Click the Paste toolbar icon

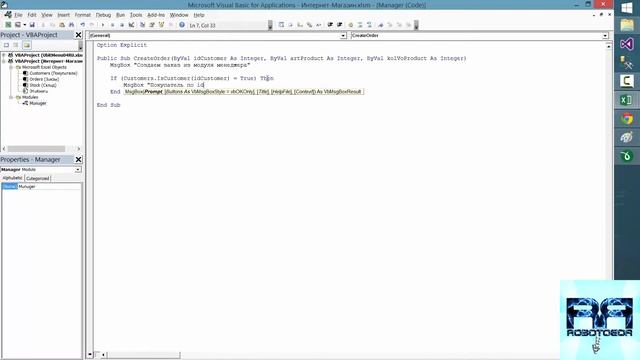[x=62, y=25]
